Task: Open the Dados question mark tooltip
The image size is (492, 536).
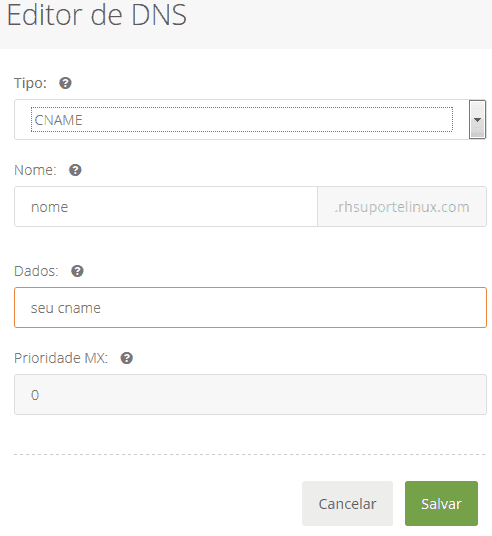Action: [77, 271]
